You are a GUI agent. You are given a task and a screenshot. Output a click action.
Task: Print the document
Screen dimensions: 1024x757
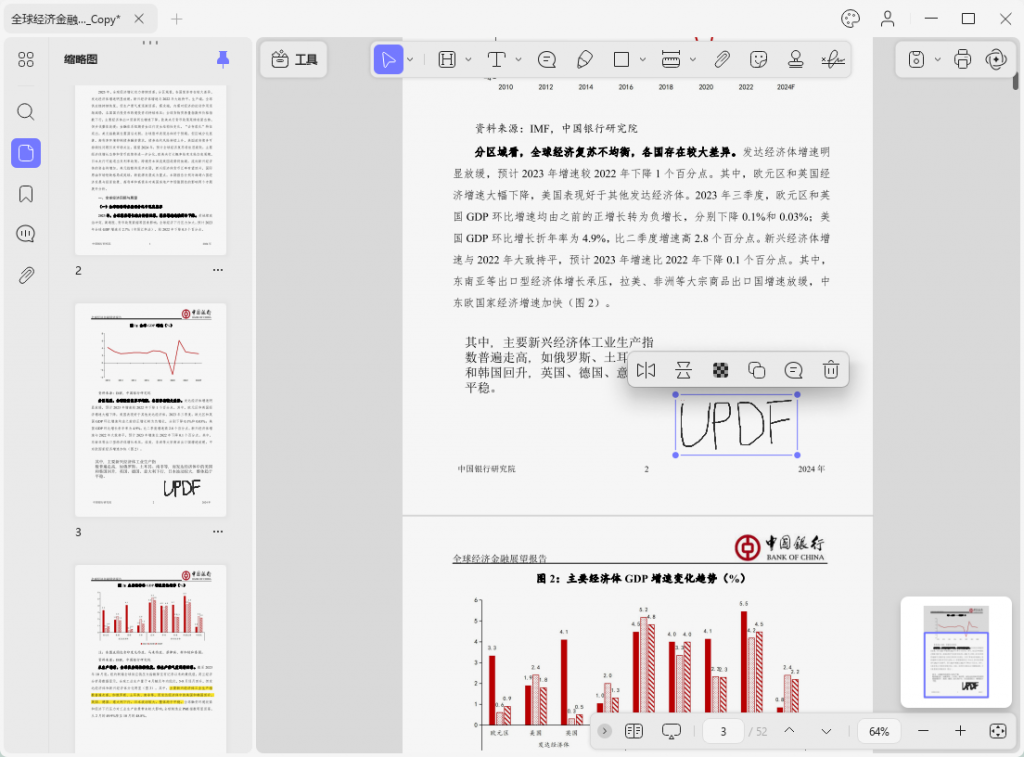[x=962, y=60]
